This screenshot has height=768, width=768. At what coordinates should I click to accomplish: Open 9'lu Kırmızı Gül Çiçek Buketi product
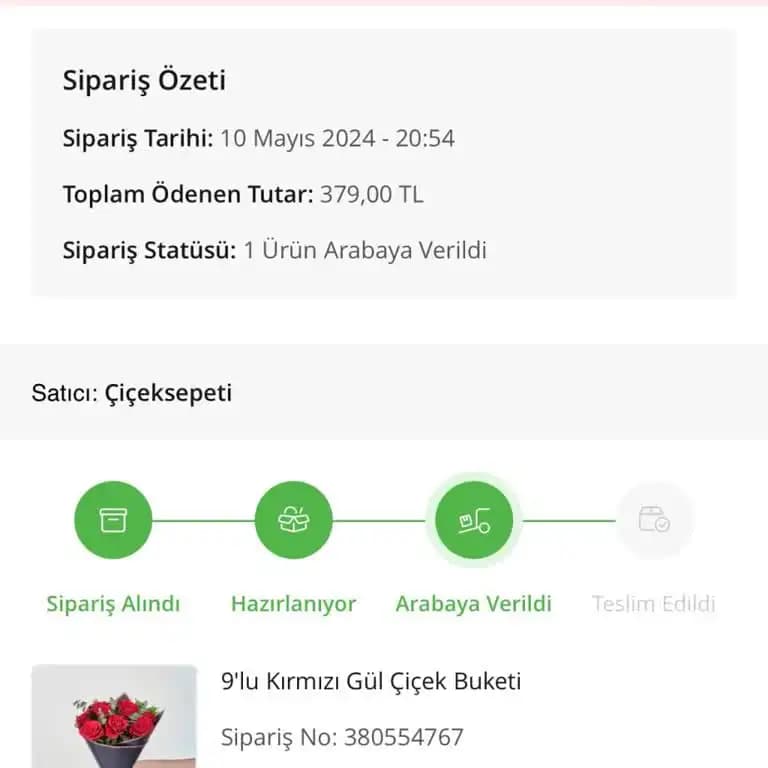tap(371, 682)
